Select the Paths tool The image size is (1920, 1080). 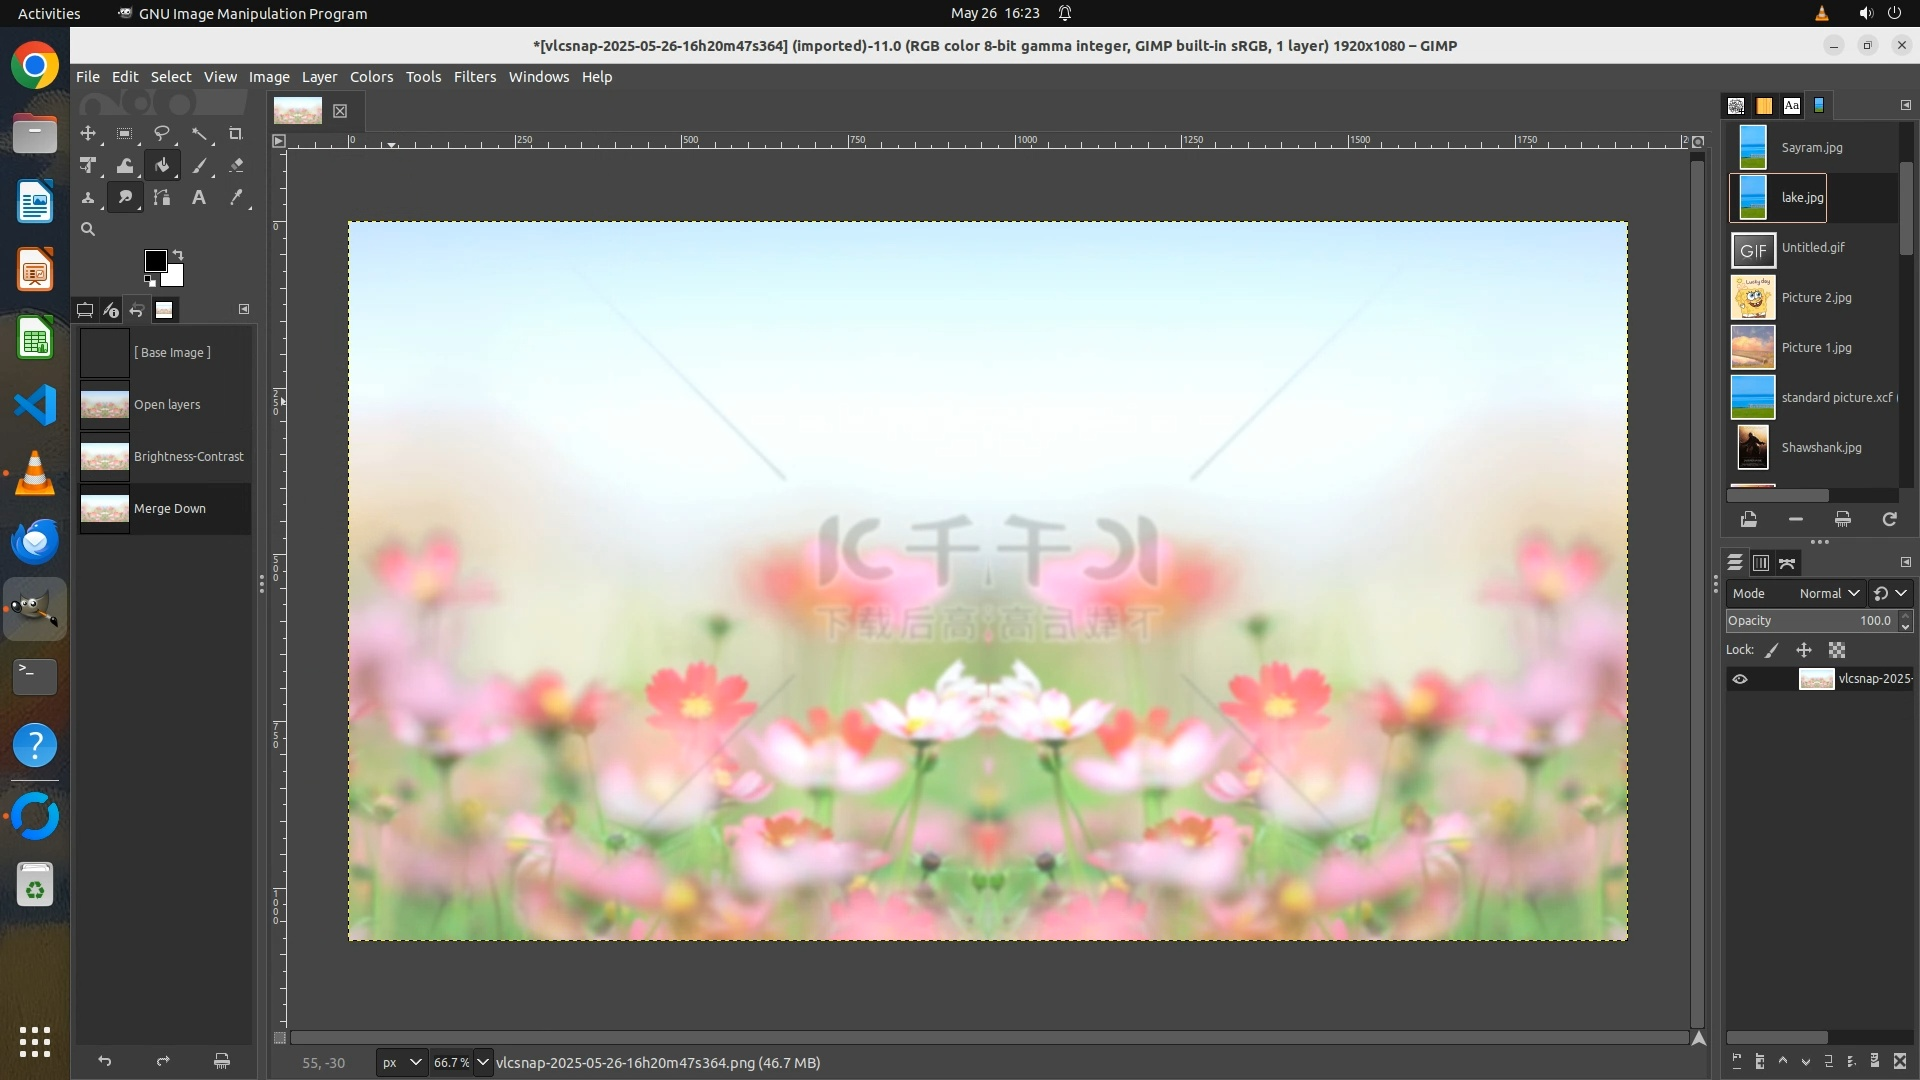(162, 198)
